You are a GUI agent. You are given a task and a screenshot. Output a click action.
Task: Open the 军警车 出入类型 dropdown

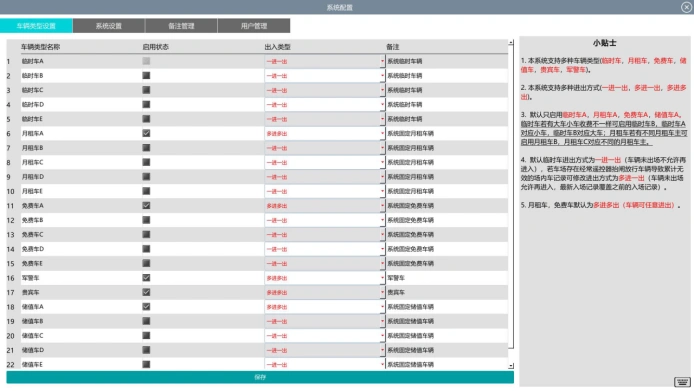coord(382,278)
